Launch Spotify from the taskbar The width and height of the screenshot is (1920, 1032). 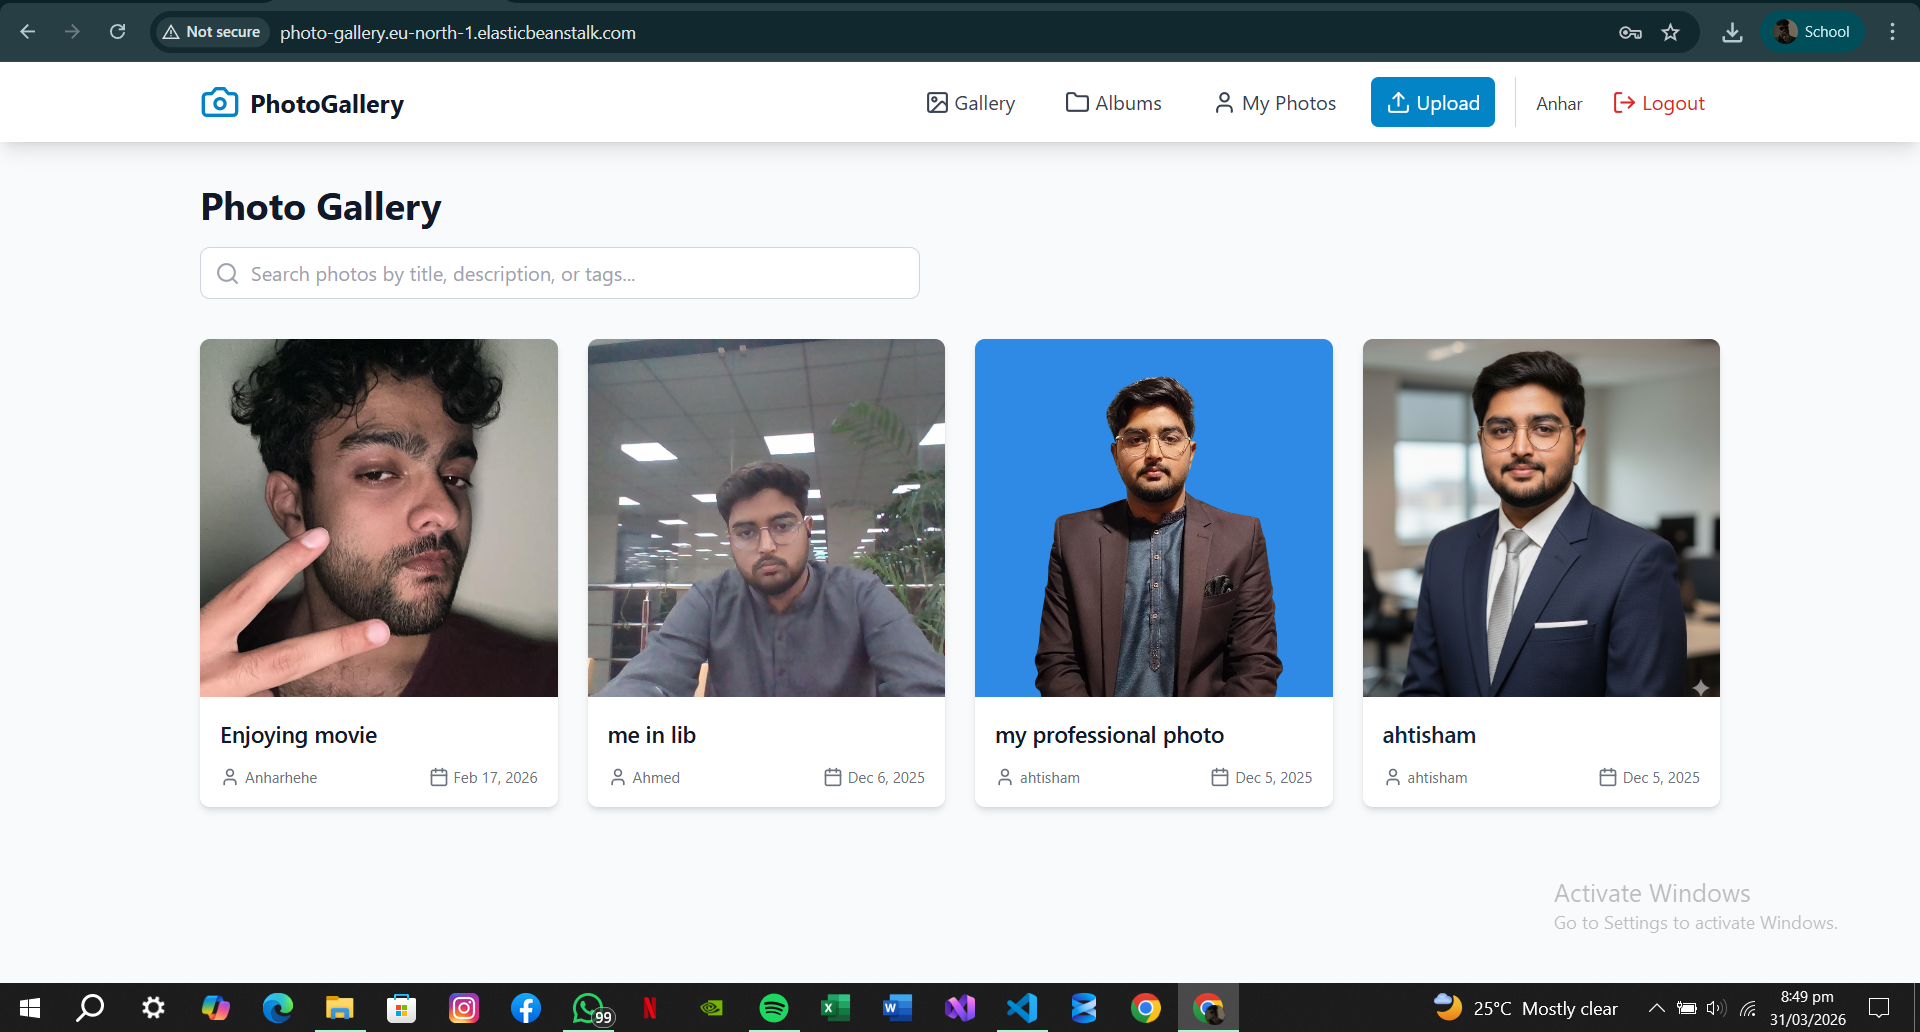[x=773, y=1008]
